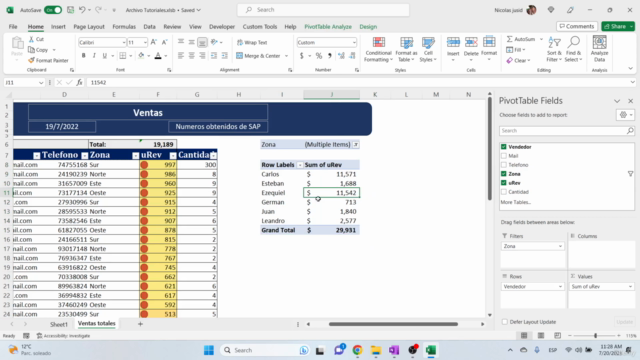Screen dimensions: 640x360
Task: Open Format as Table gallery
Action: 406,49
